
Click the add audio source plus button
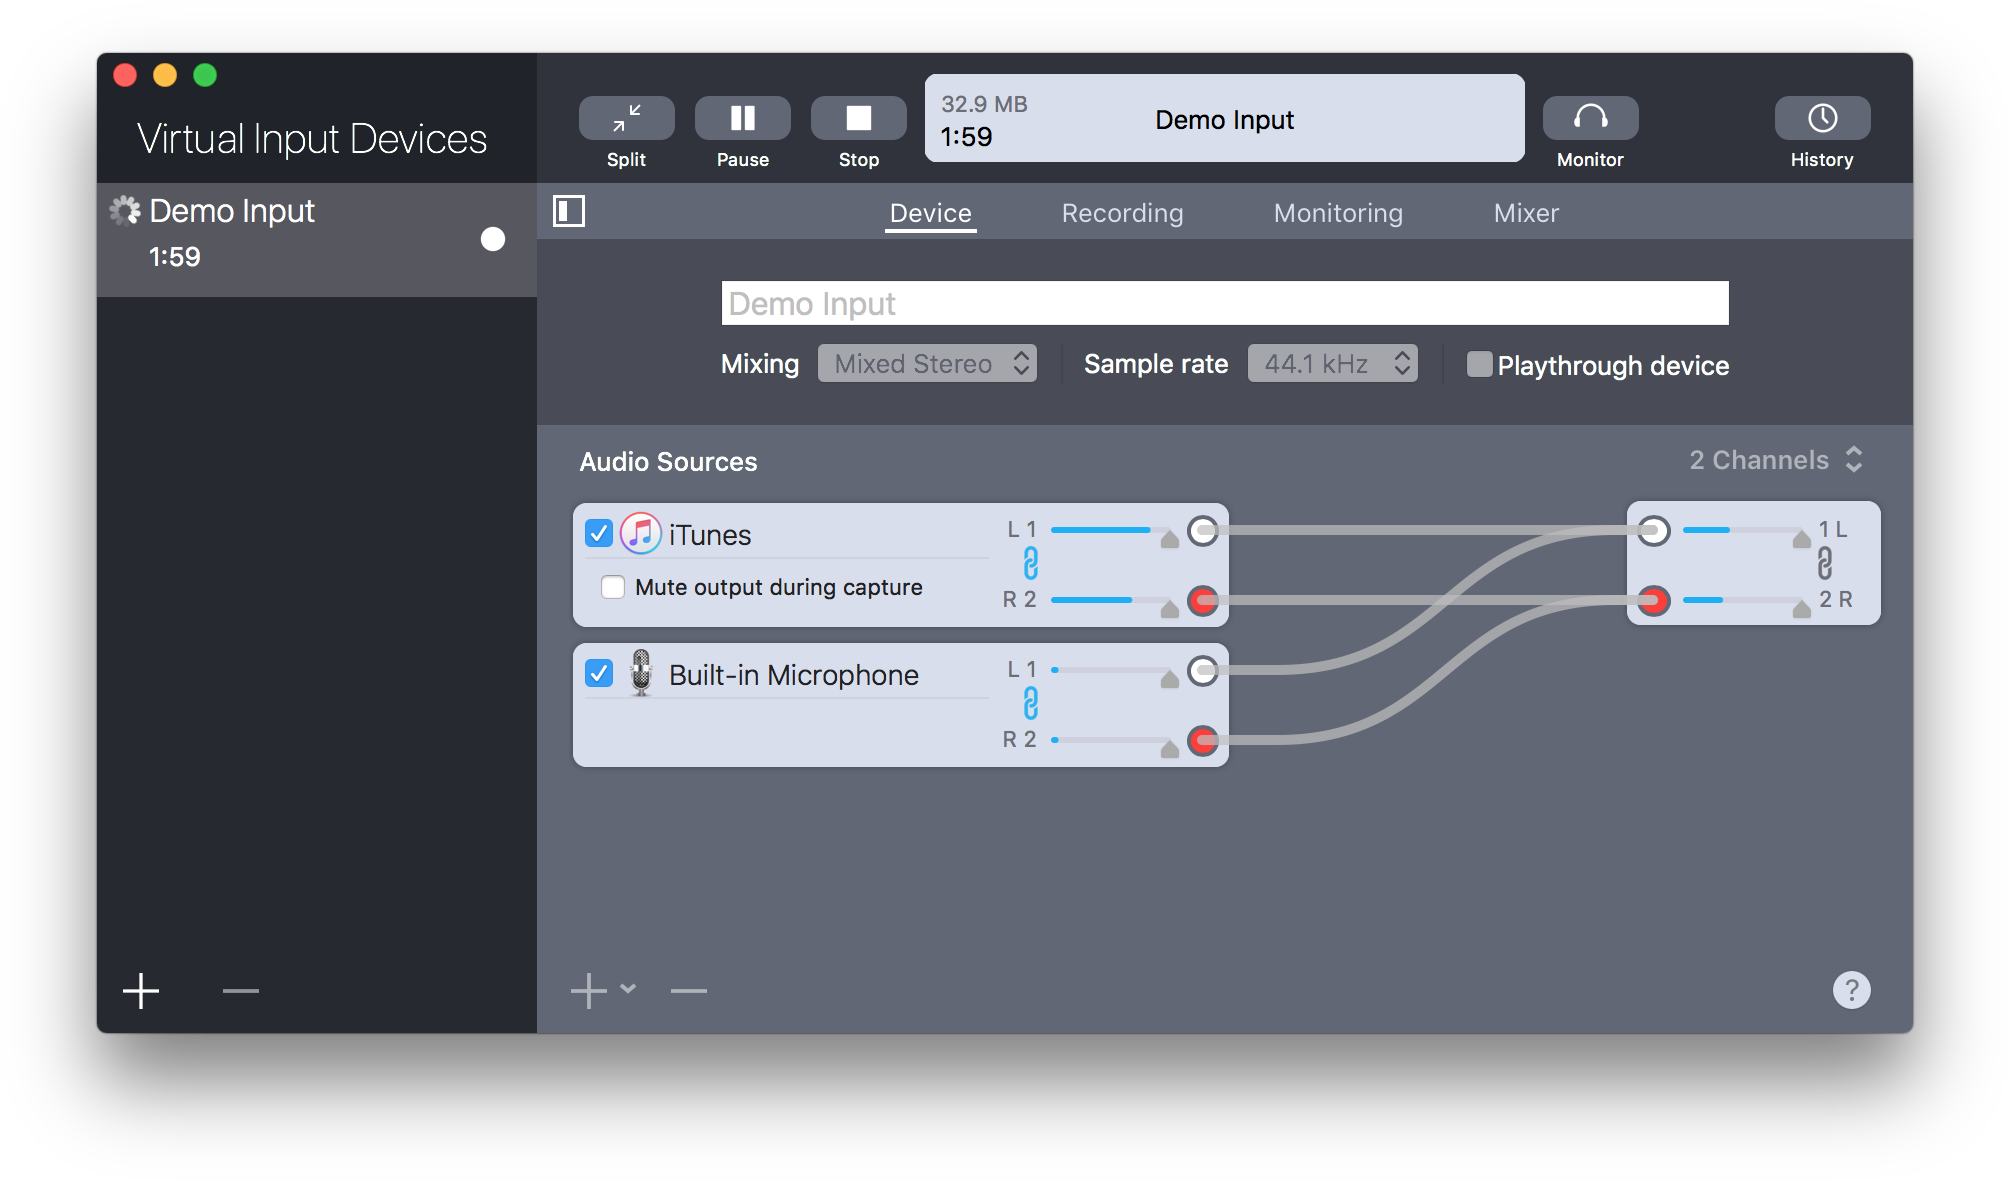[589, 991]
